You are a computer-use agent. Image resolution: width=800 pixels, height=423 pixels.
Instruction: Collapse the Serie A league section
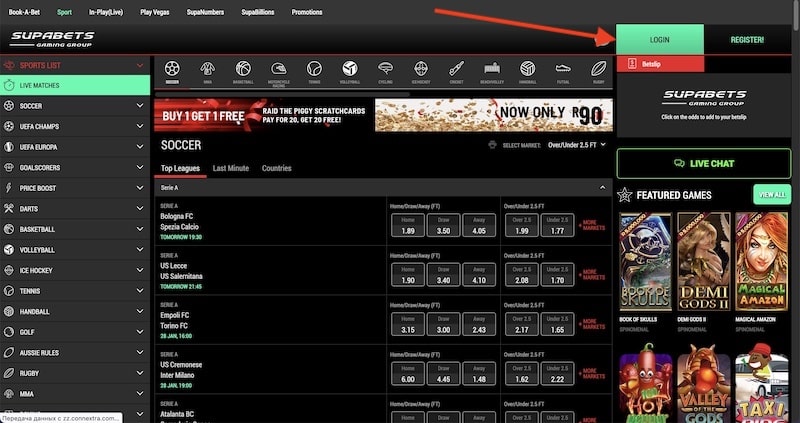[603, 188]
